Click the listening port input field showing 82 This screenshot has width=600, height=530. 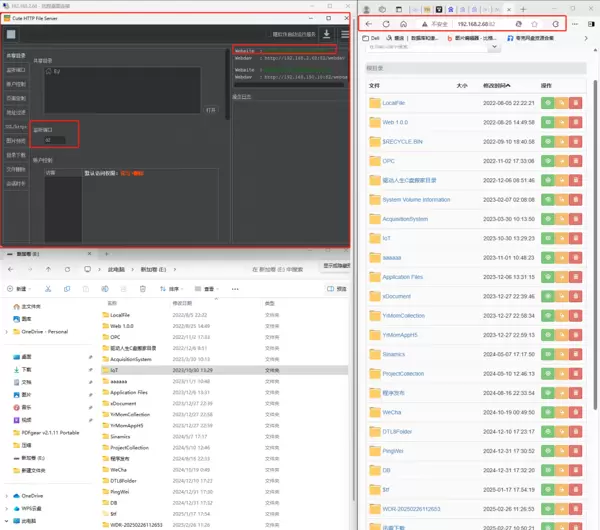[x=55, y=140]
